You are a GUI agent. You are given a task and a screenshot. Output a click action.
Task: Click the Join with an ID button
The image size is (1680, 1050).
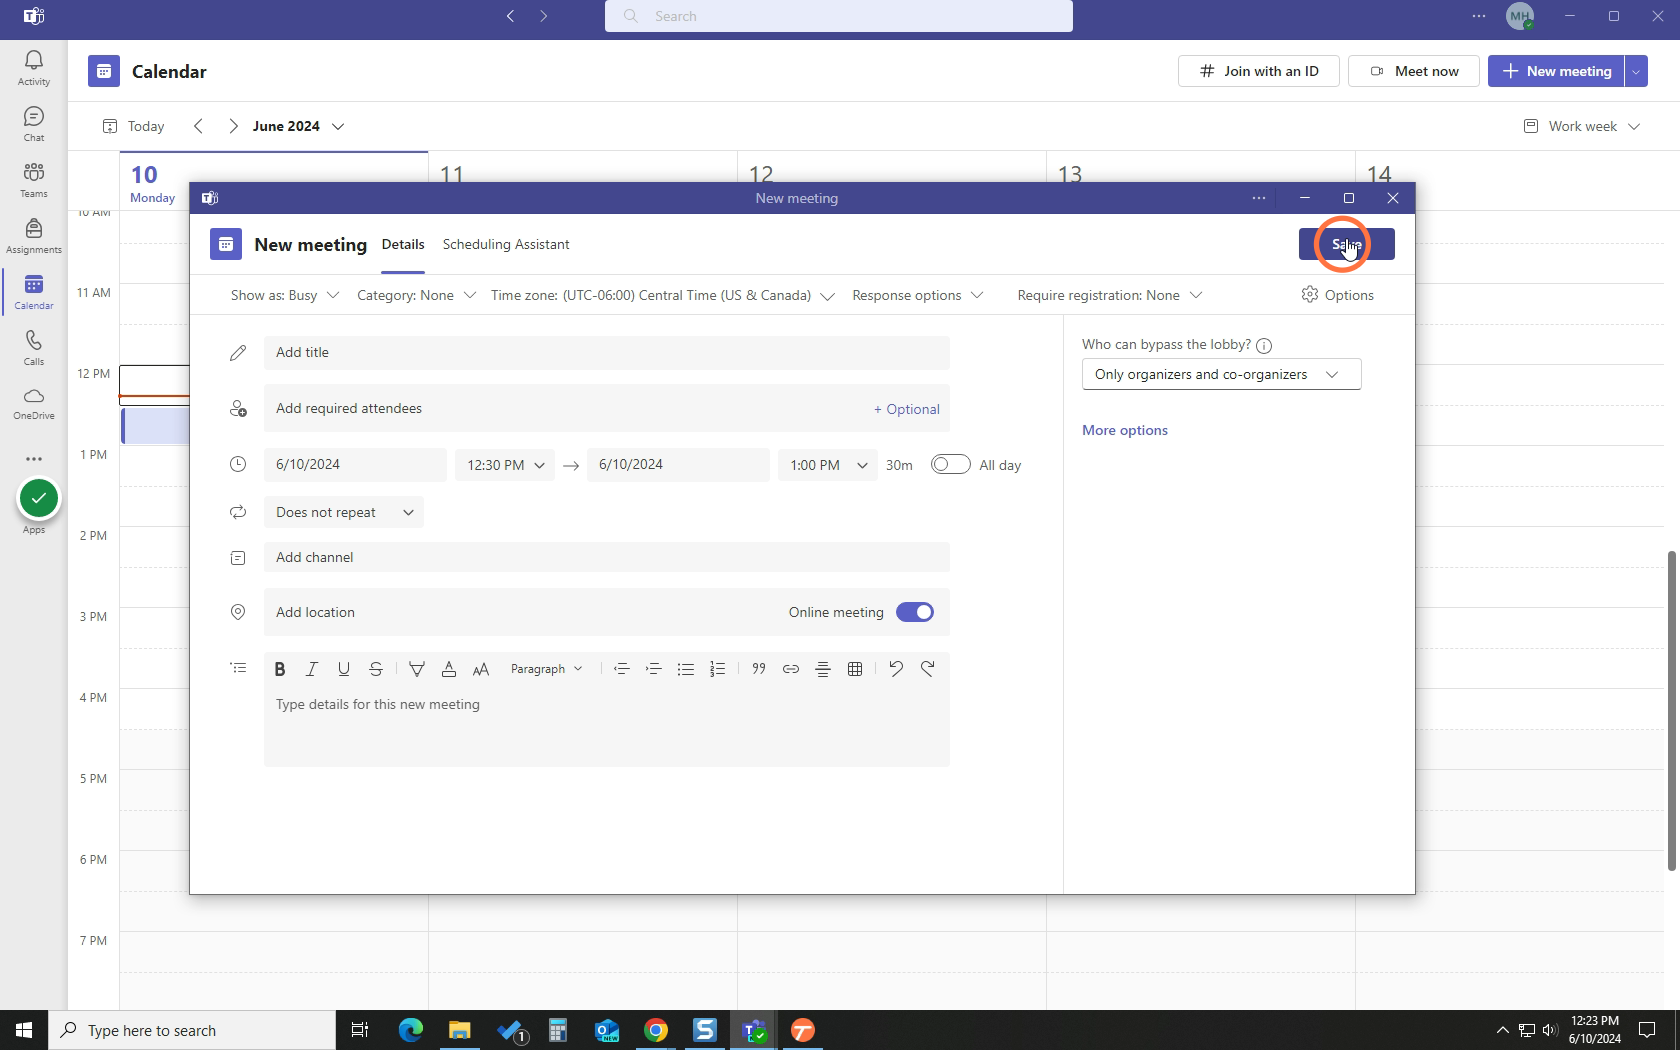(1258, 71)
